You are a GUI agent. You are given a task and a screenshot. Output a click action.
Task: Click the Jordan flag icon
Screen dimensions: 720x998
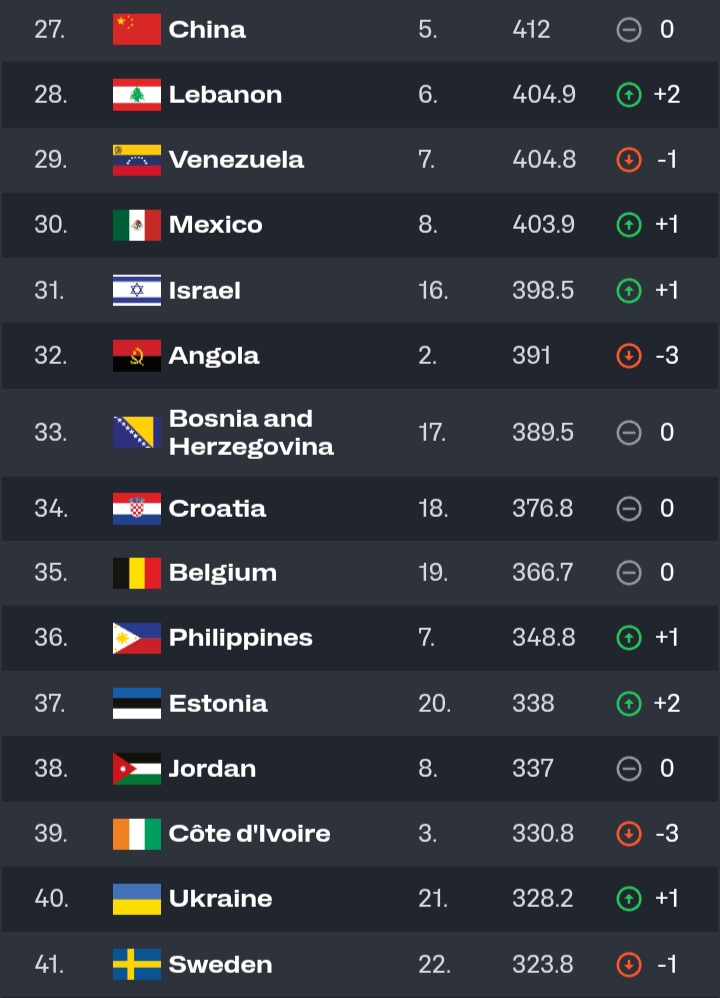tap(136, 769)
